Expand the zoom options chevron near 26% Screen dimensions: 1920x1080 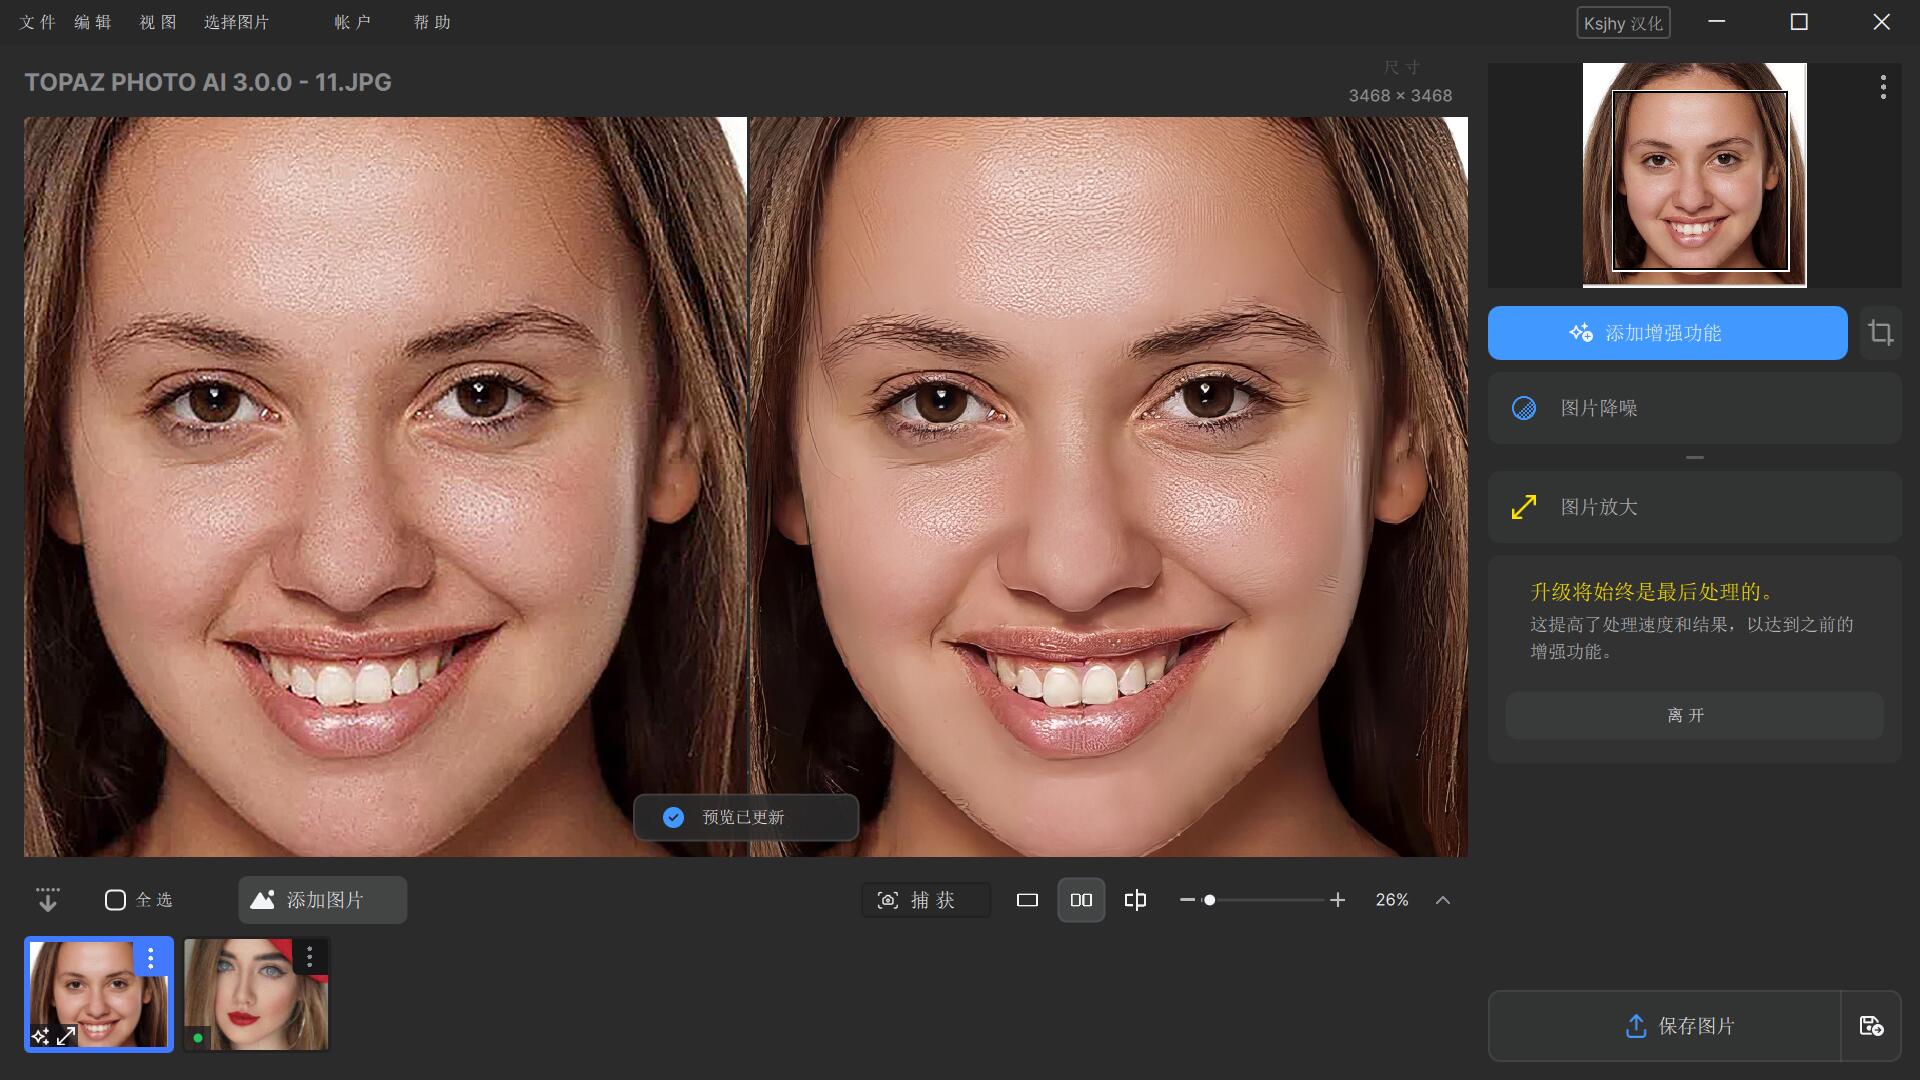click(1442, 900)
